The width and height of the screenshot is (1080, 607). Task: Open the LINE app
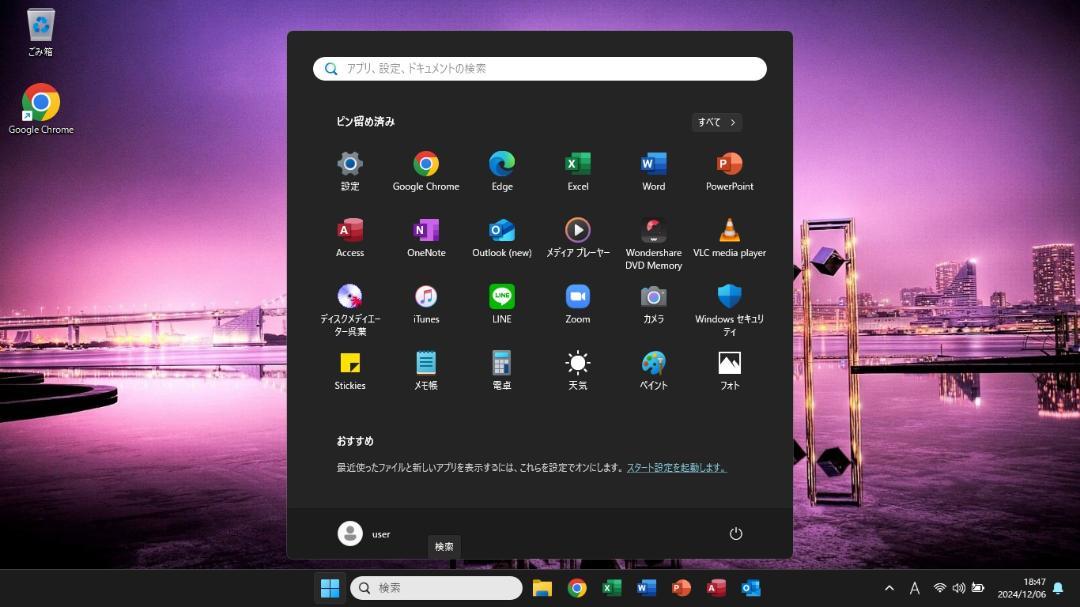(x=501, y=304)
